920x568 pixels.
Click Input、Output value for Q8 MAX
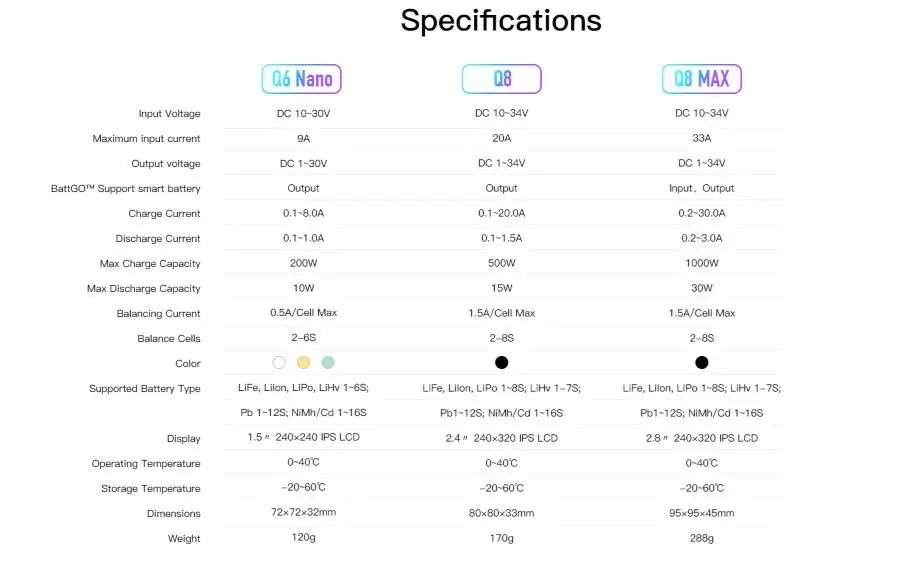pos(702,188)
